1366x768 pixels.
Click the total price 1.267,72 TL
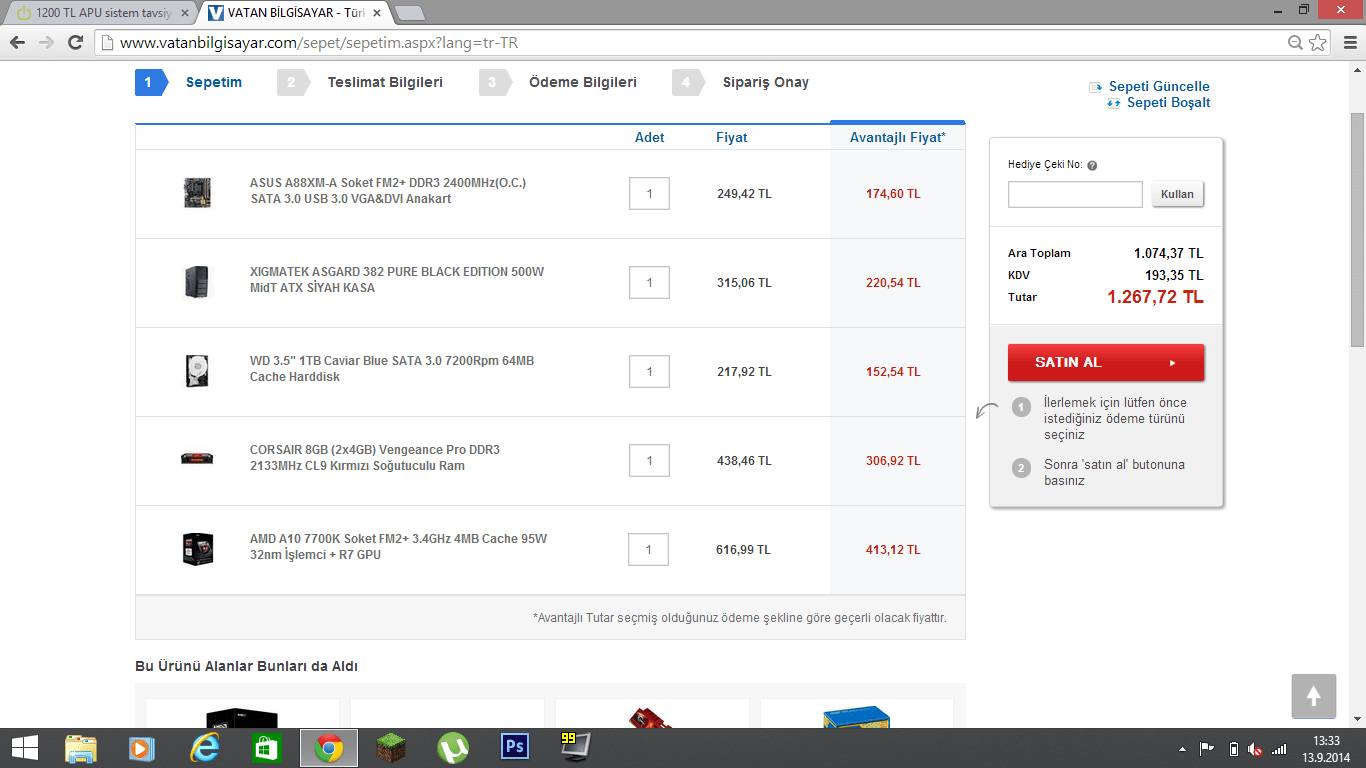(x=1155, y=297)
